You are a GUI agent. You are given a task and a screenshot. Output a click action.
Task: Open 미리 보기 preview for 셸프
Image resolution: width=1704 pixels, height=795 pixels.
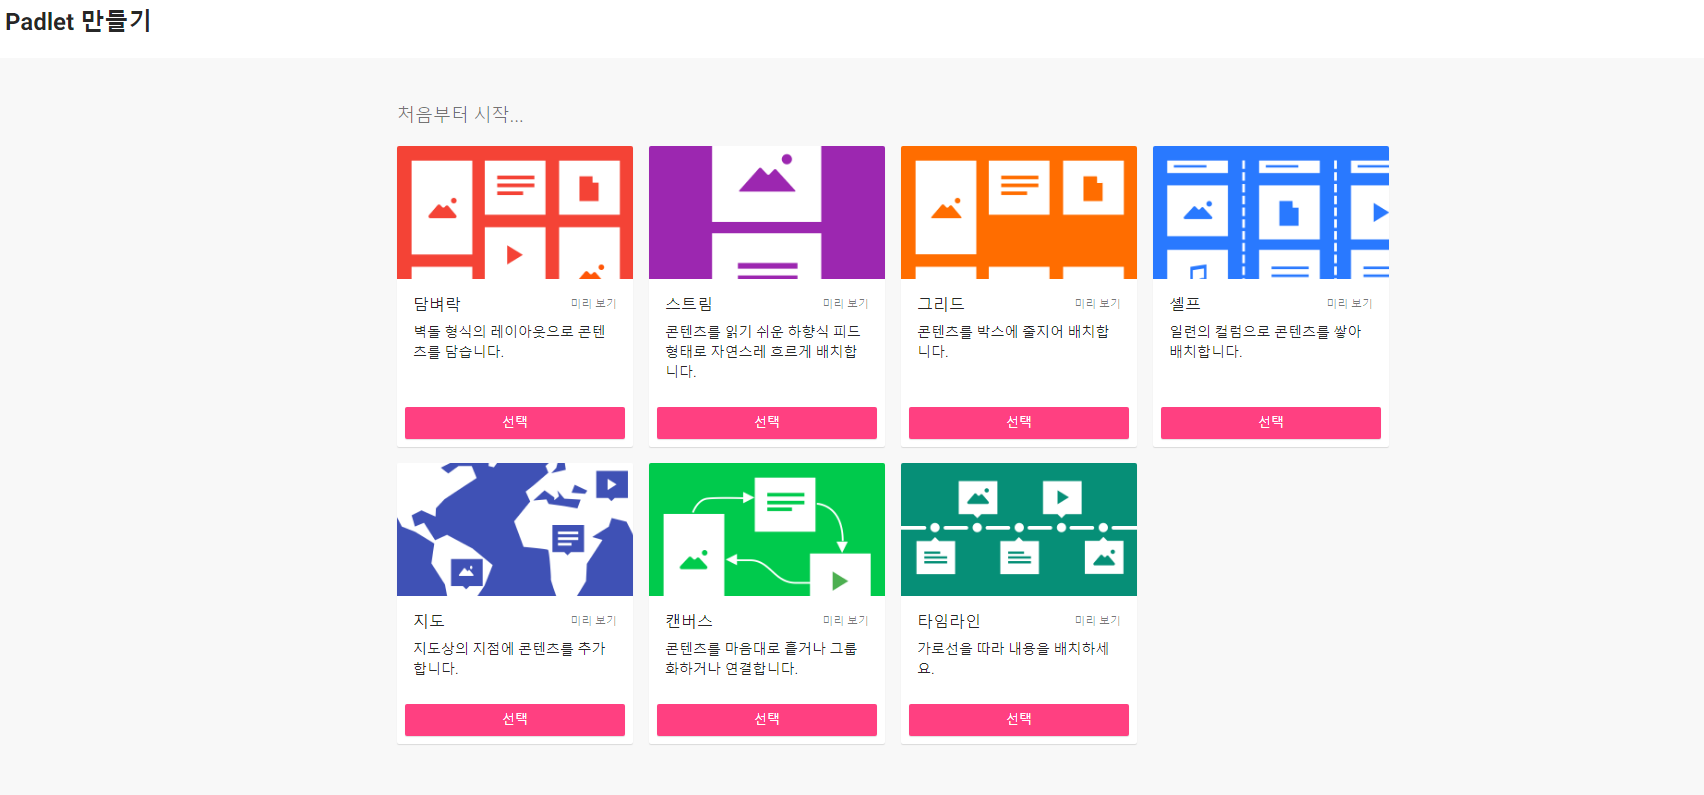coord(1350,303)
